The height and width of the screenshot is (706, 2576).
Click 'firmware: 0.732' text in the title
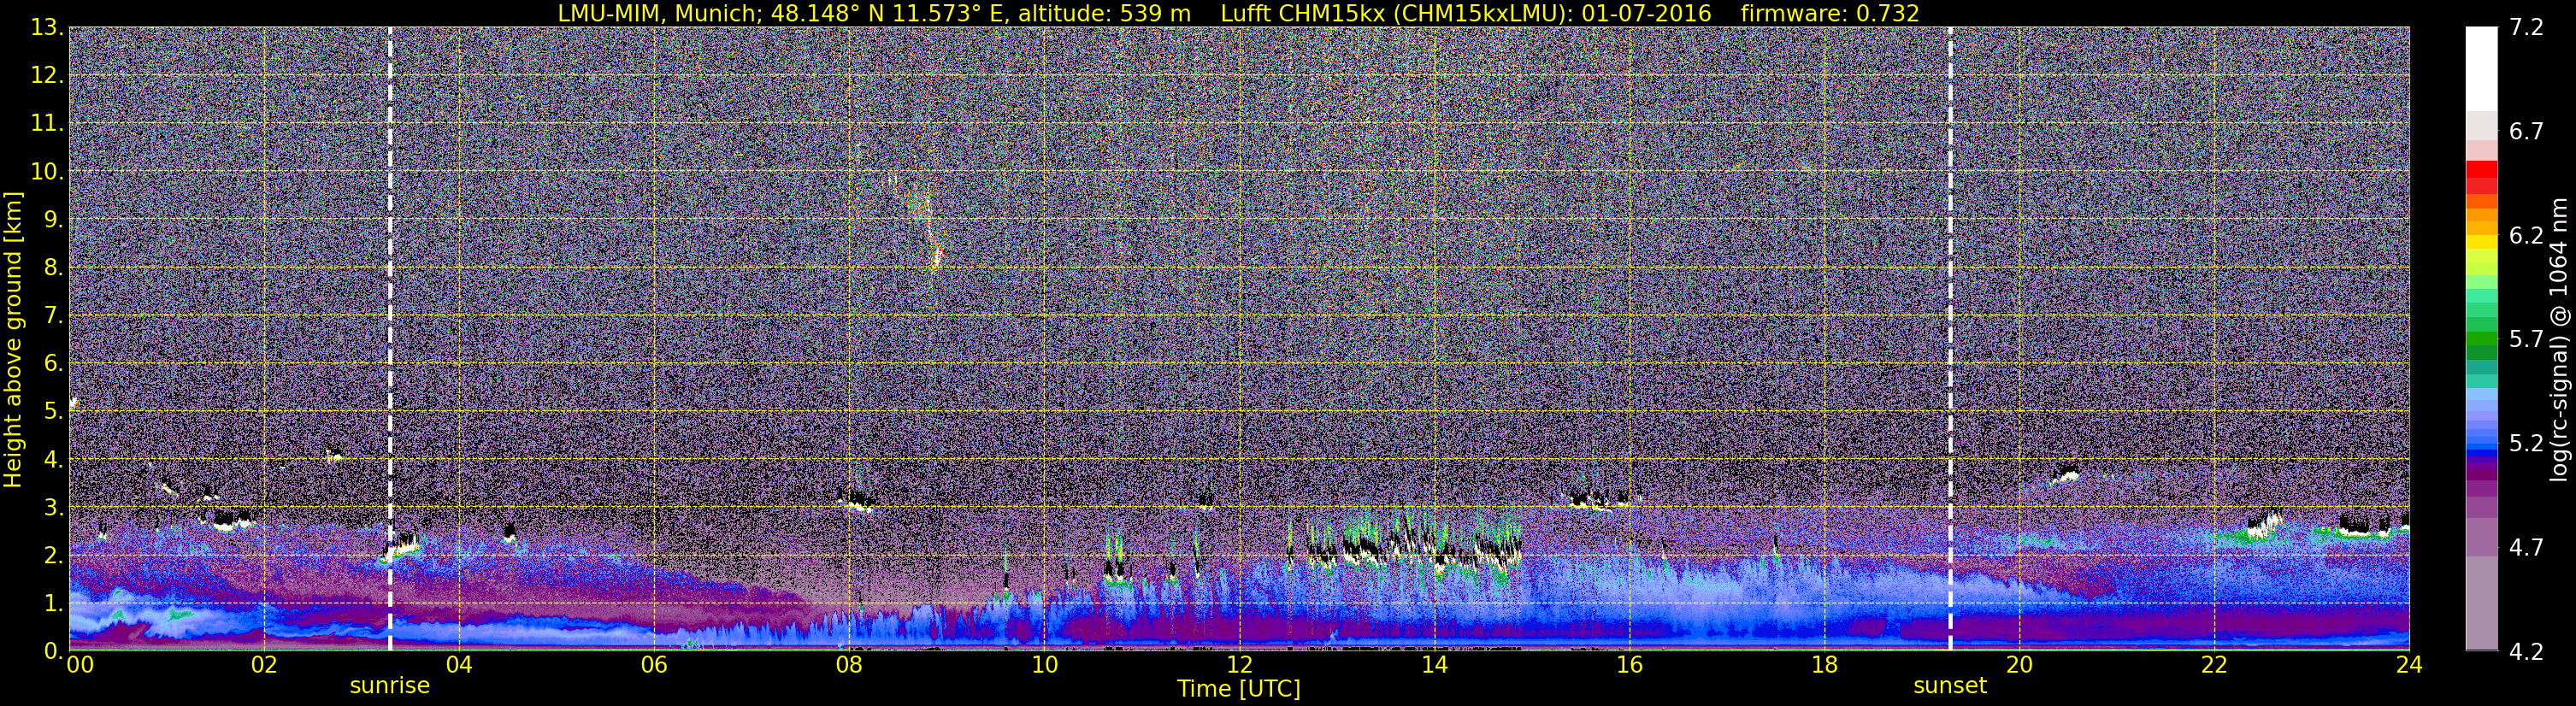click(x=1830, y=13)
